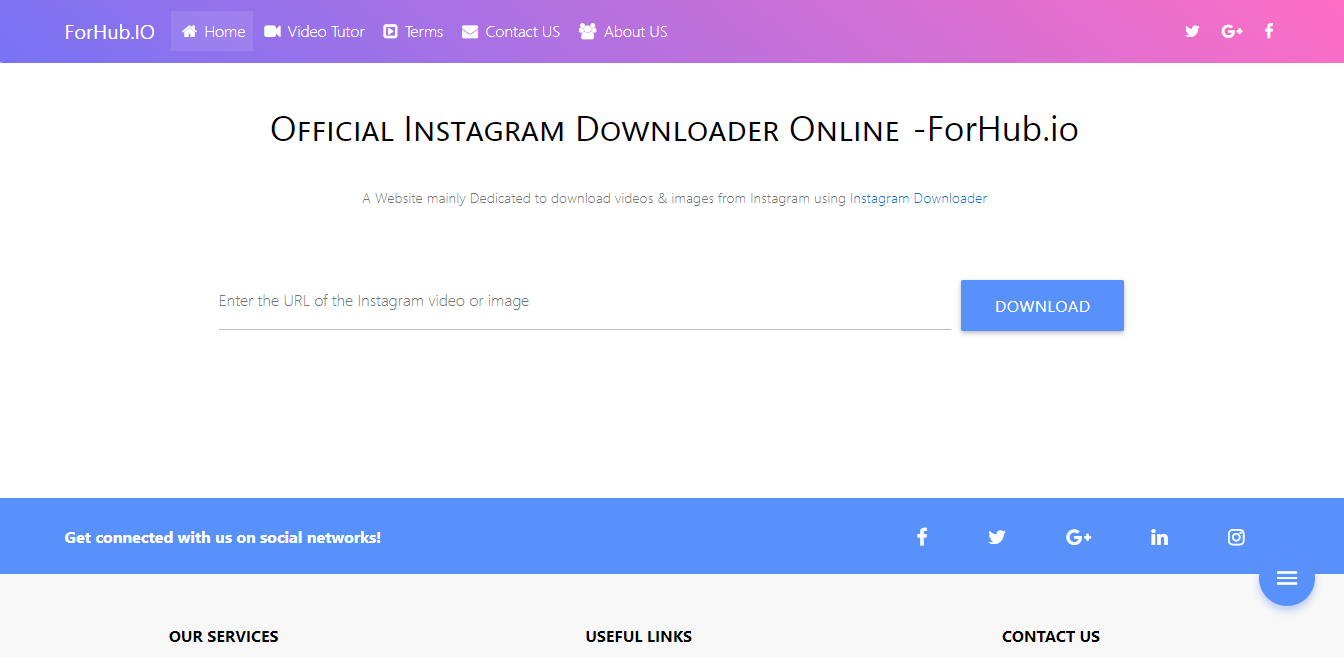Click the CONTACT US footer heading

tap(1051, 636)
